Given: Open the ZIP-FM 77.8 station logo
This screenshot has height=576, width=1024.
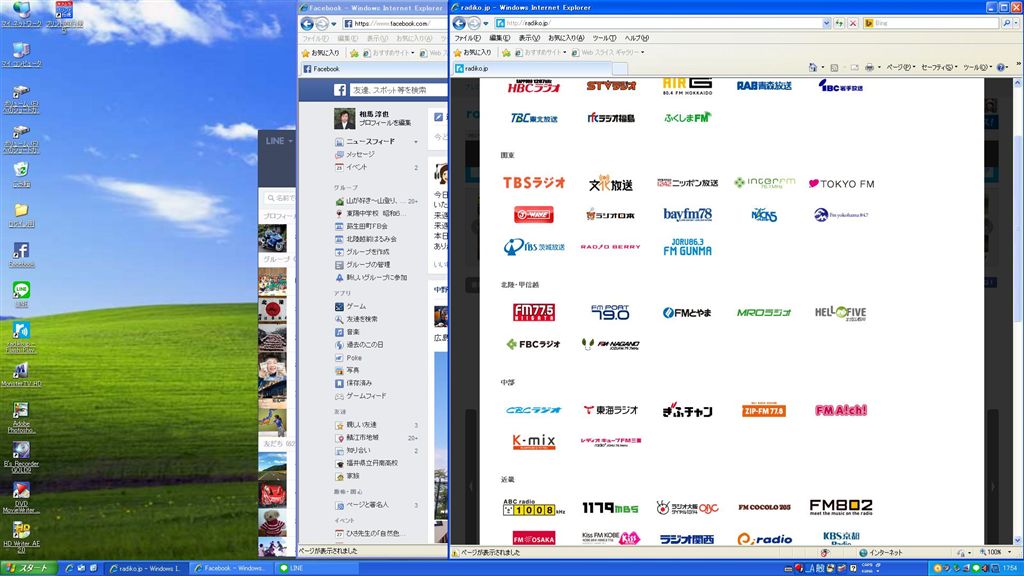Looking at the screenshot, I should 764,410.
